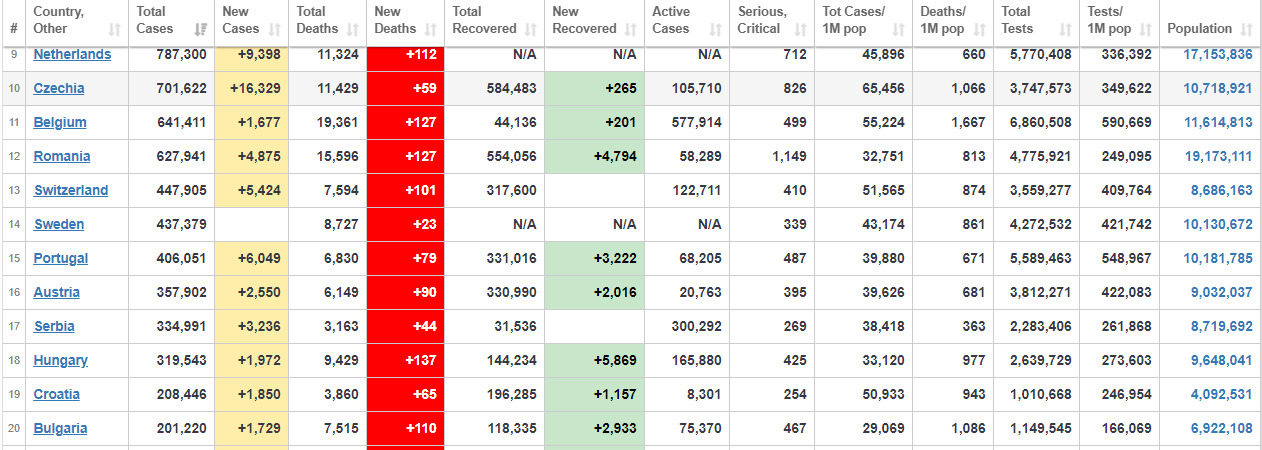Click Population column sort icon
The width and height of the screenshot is (1262, 450).
coord(1247,29)
